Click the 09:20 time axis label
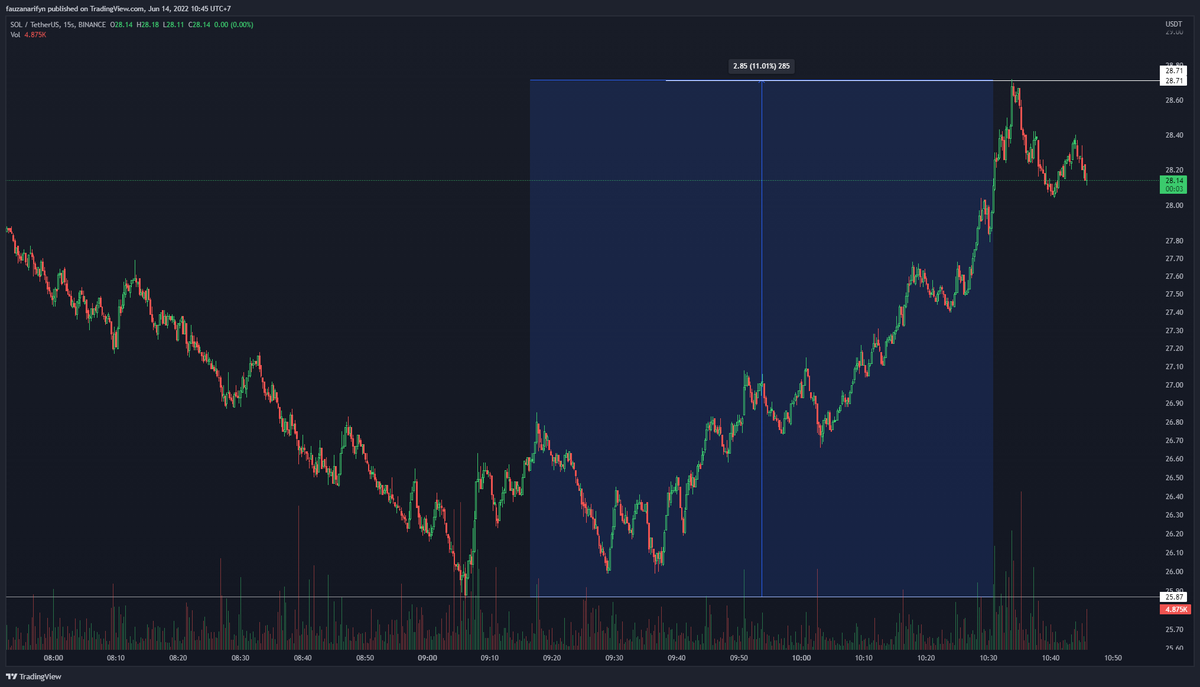This screenshot has height=687, width=1200. pos(552,658)
